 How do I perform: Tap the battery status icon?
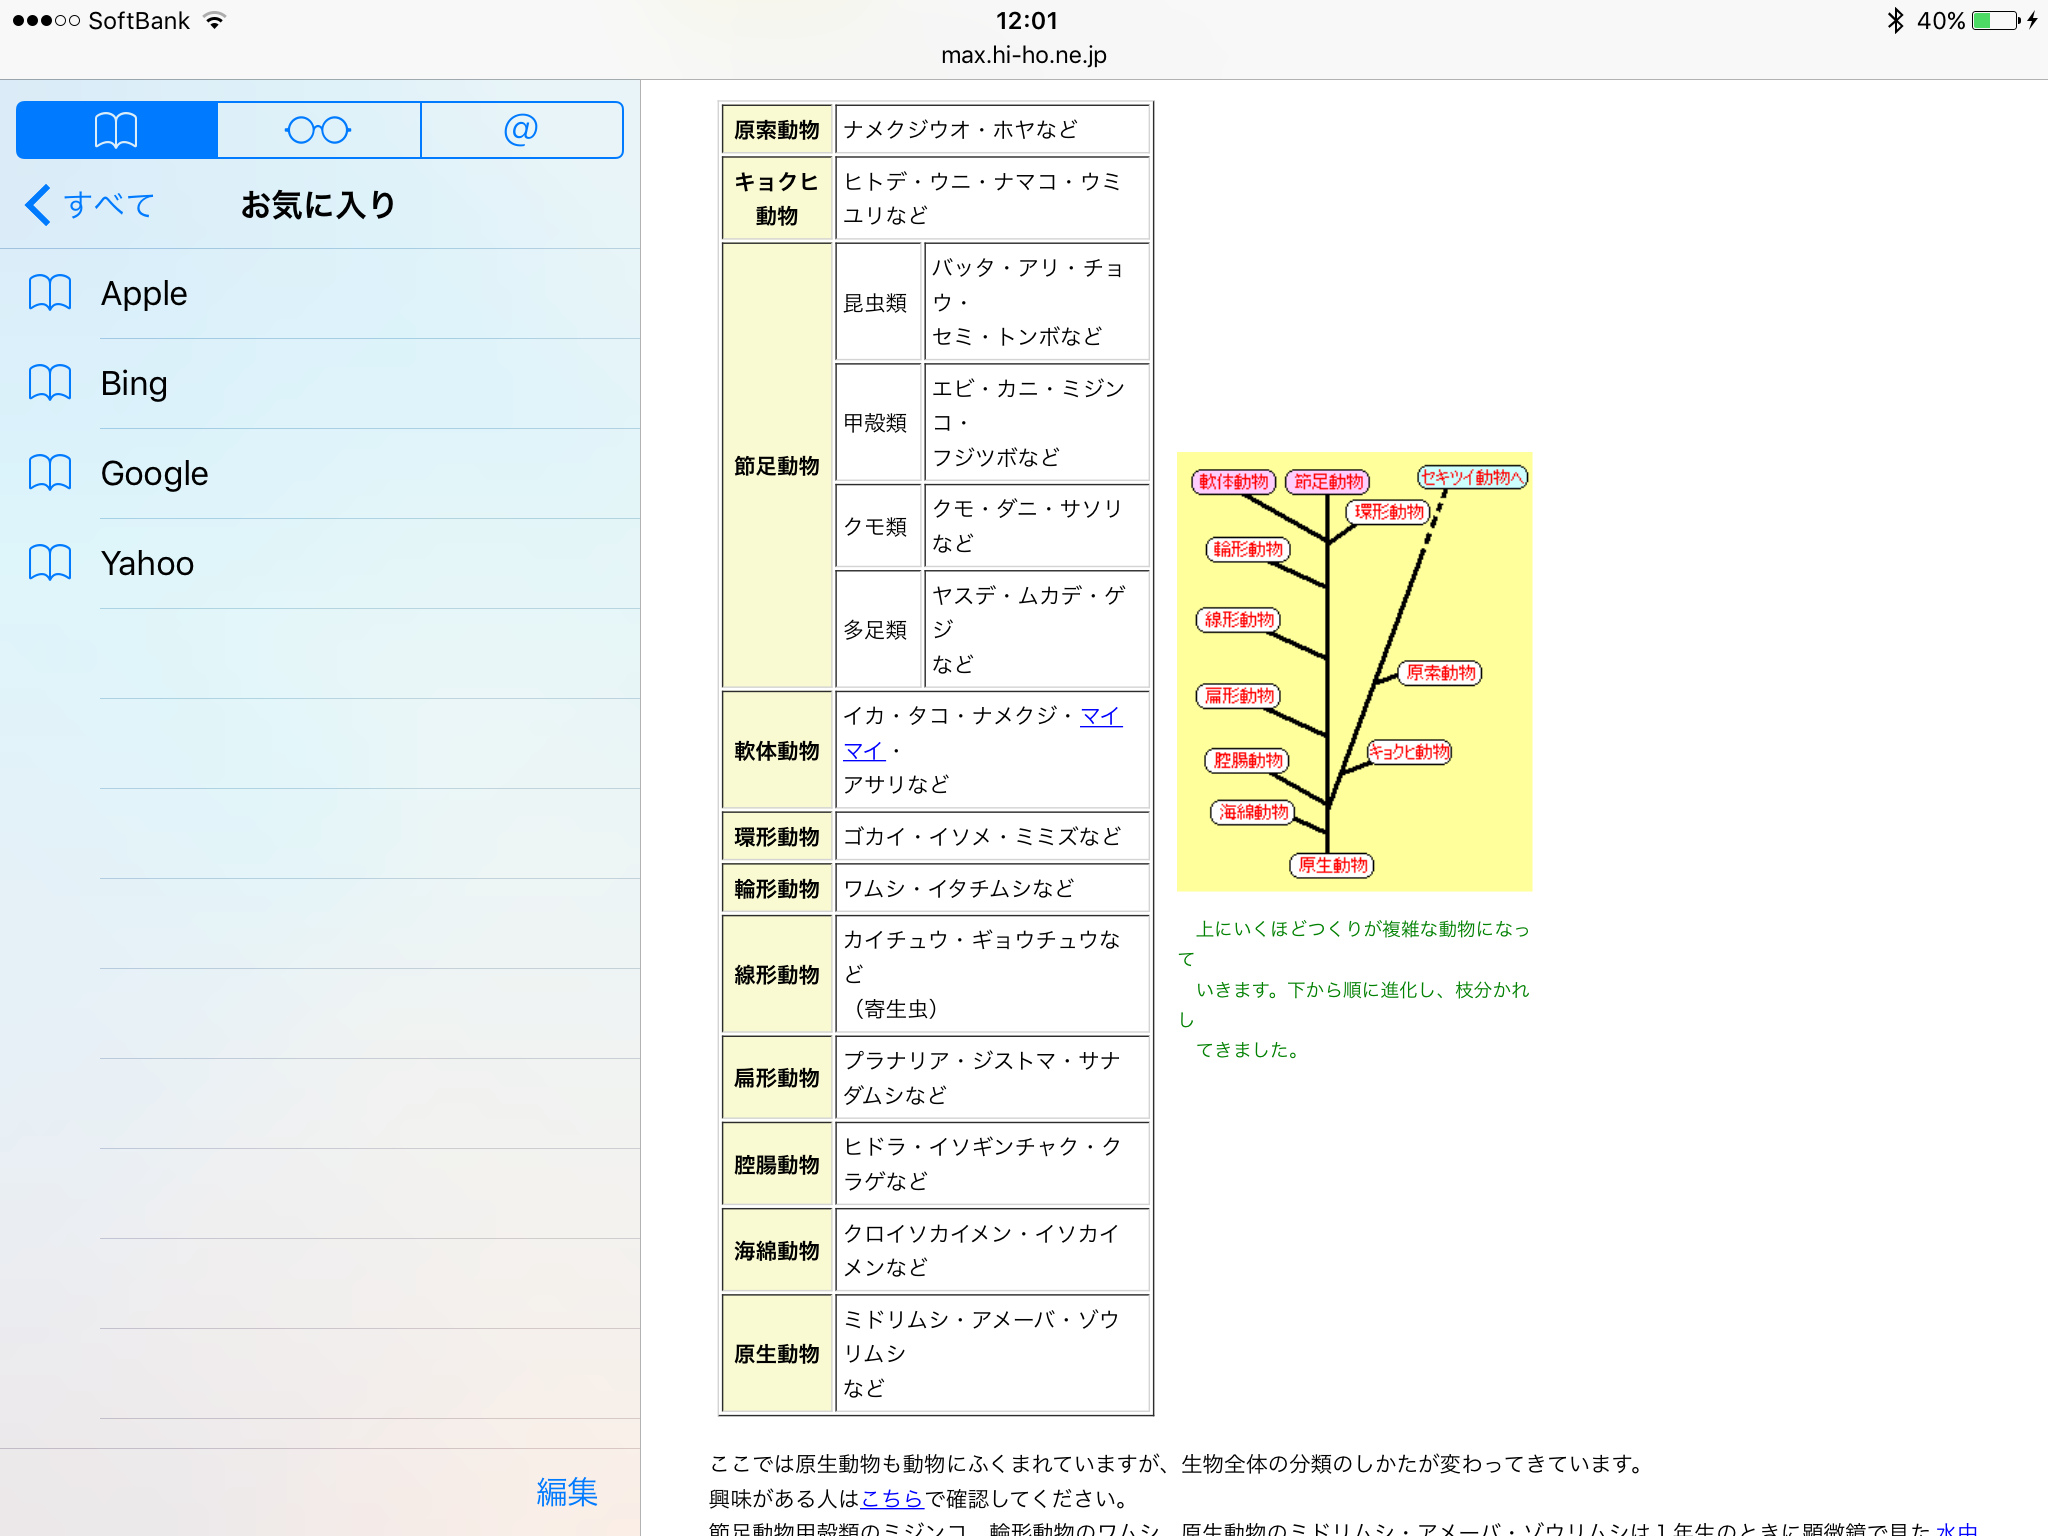click(x=1995, y=21)
